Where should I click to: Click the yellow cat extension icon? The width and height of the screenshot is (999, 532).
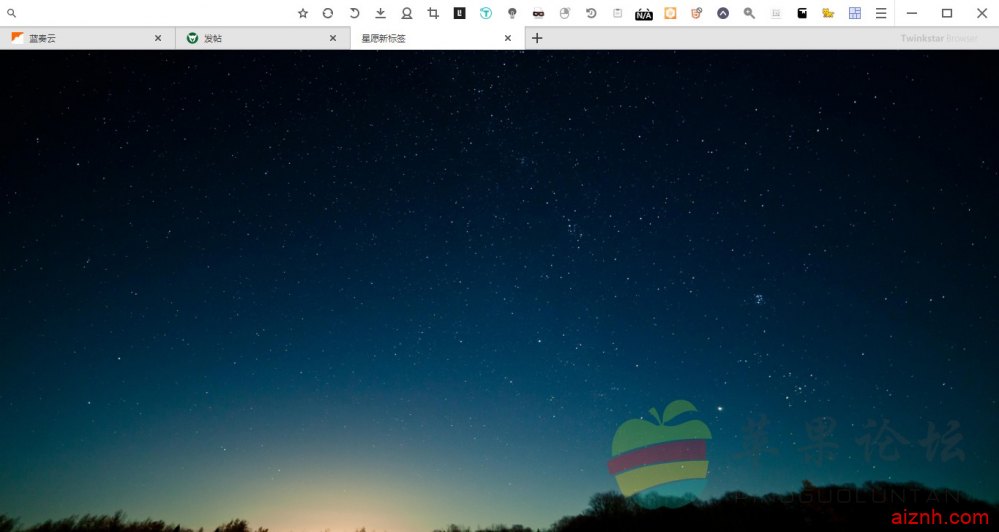(x=828, y=13)
